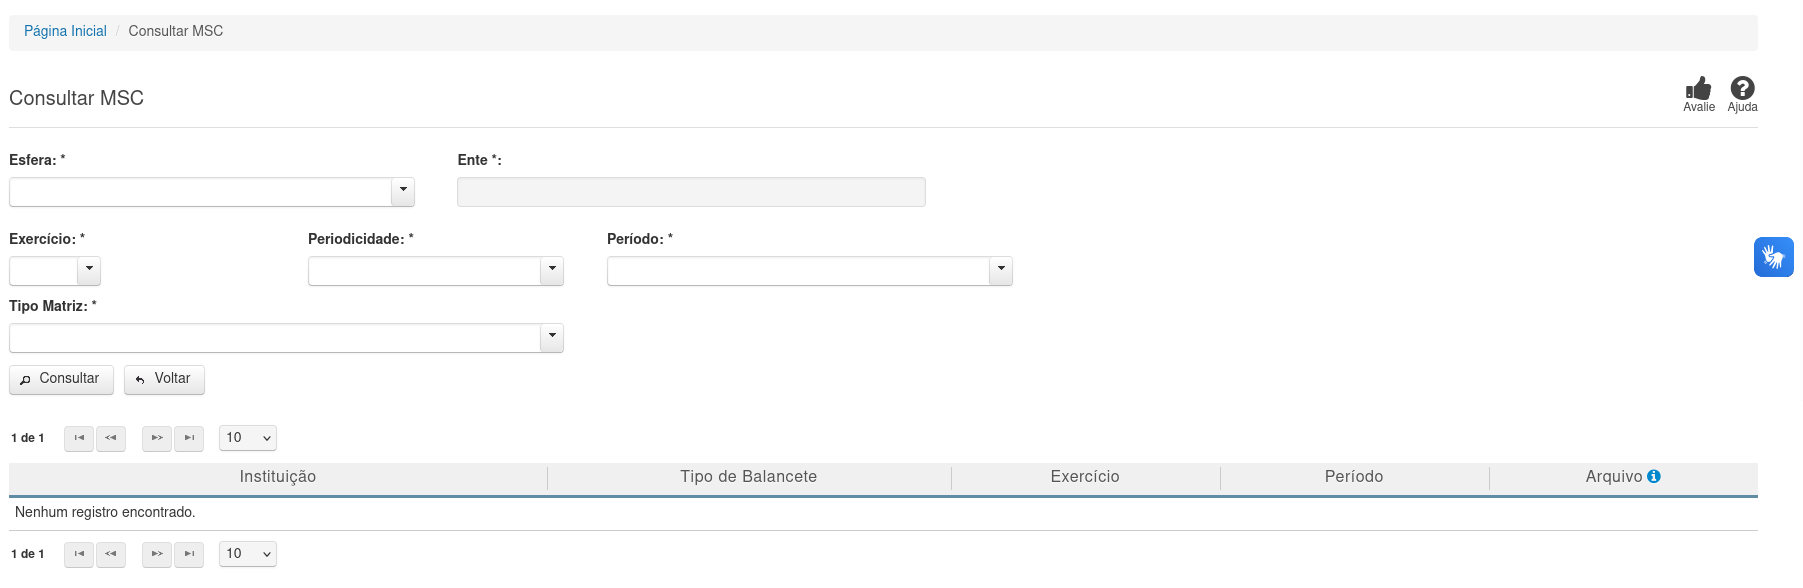This screenshot has width=1803, height=588.
Task: Go to previous page in top paginator
Action: click(111, 438)
